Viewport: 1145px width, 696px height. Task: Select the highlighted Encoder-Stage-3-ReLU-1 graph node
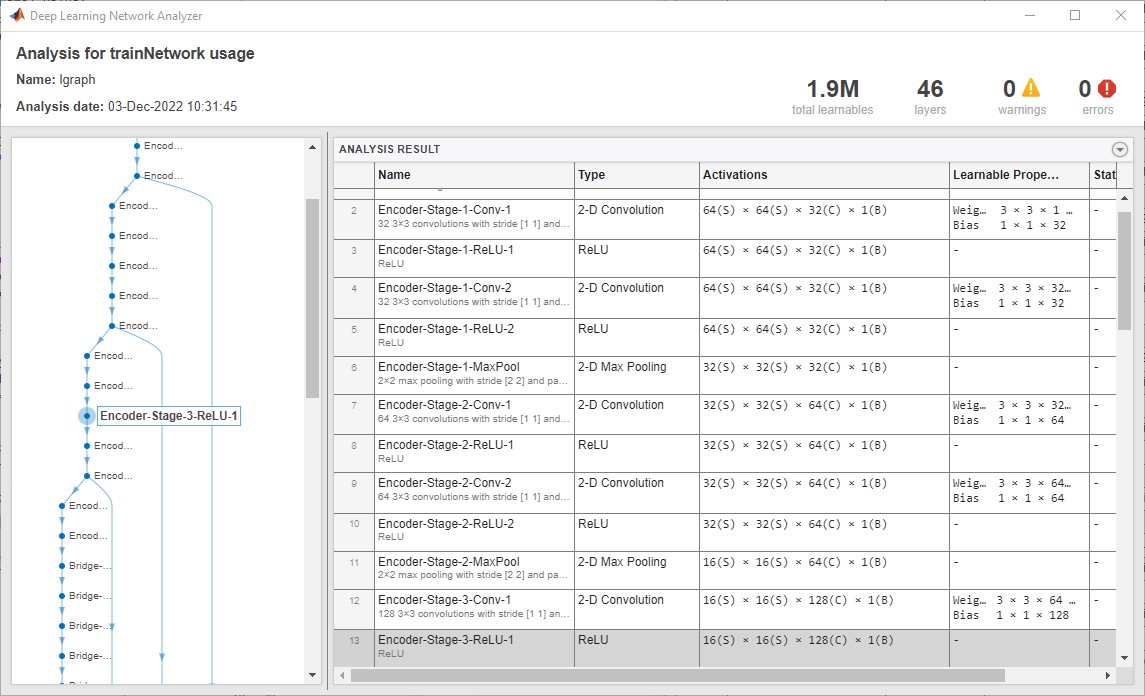pos(87,416)
